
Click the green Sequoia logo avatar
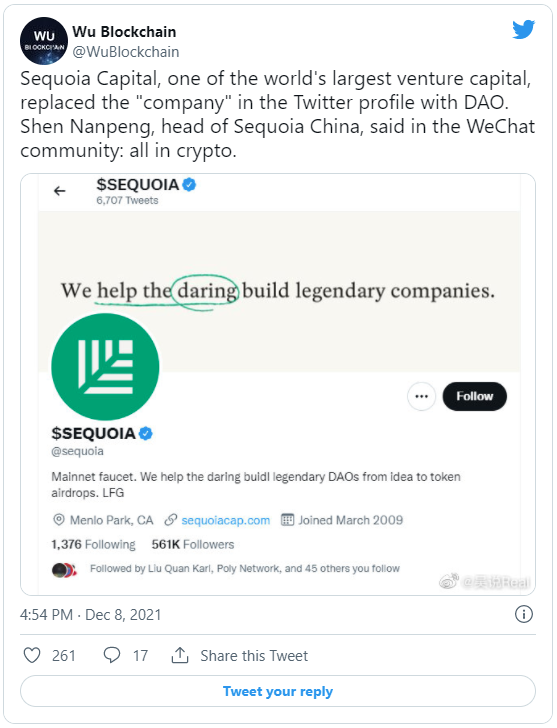[x=105, y=367]
